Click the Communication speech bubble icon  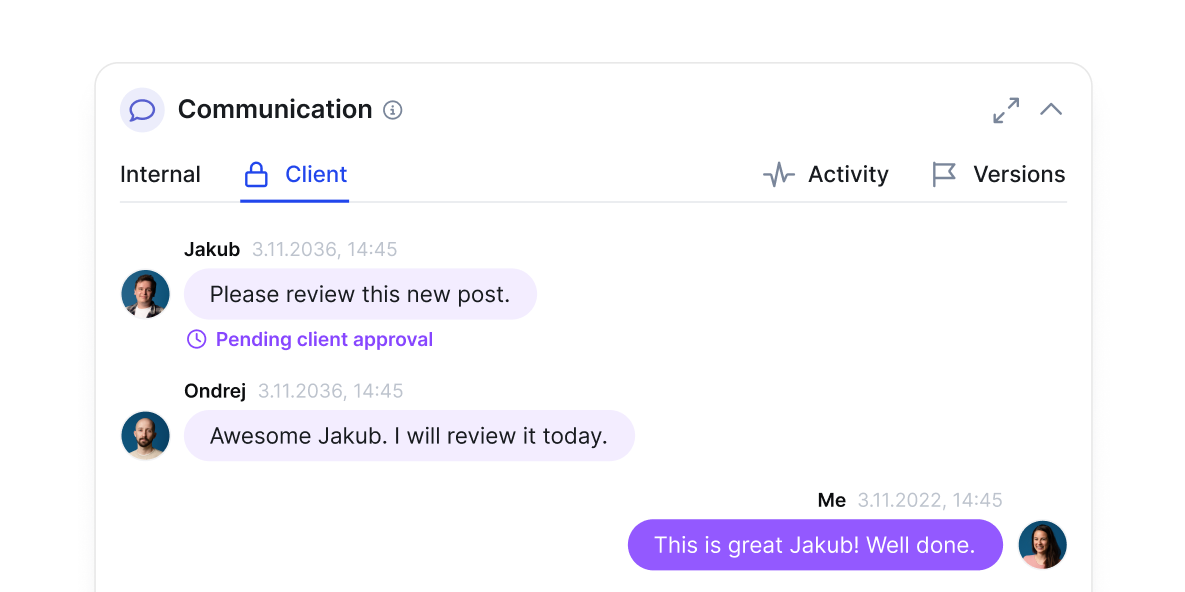point(141,110)
